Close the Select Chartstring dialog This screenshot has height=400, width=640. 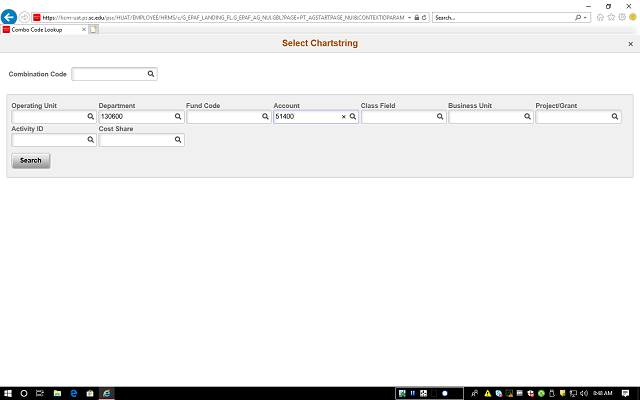click(x=631, y=44)
